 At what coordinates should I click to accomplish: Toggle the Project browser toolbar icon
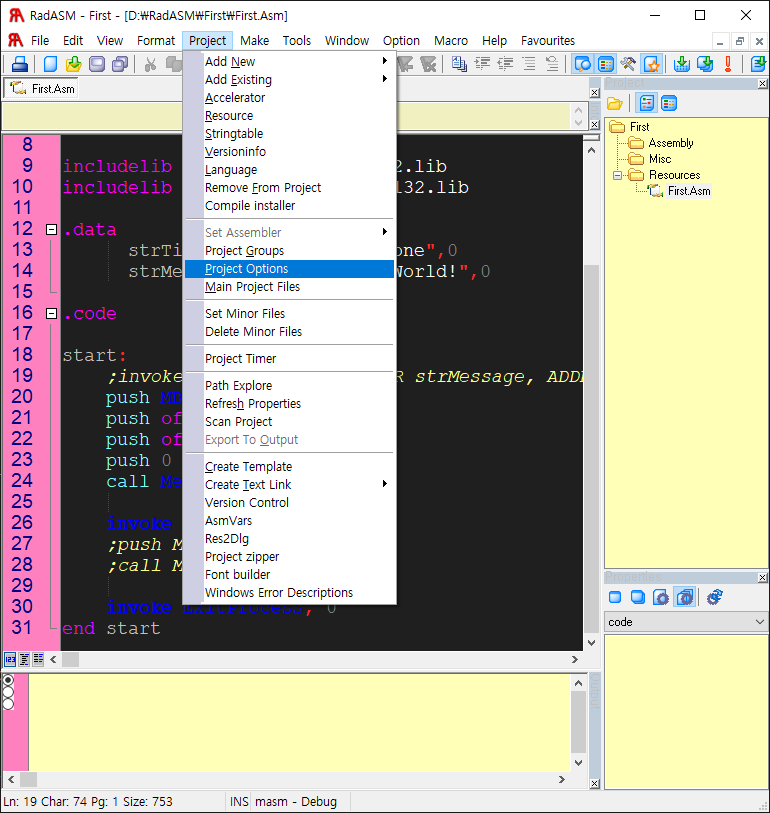point(606,64)
